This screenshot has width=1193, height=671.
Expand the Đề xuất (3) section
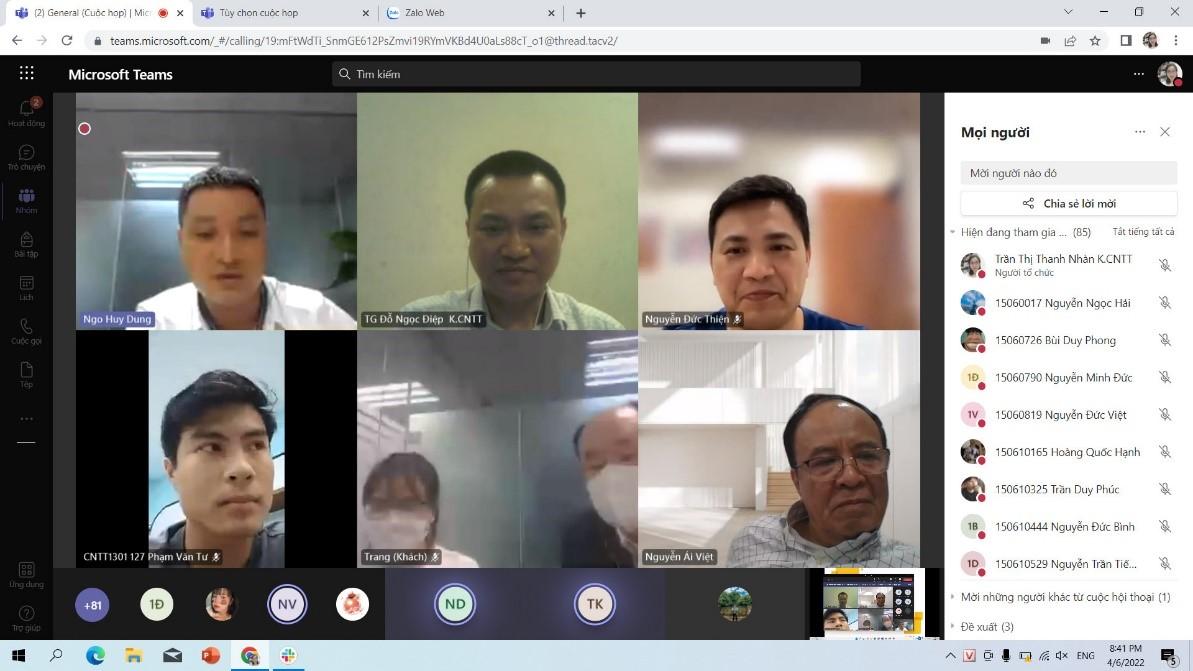953,627
